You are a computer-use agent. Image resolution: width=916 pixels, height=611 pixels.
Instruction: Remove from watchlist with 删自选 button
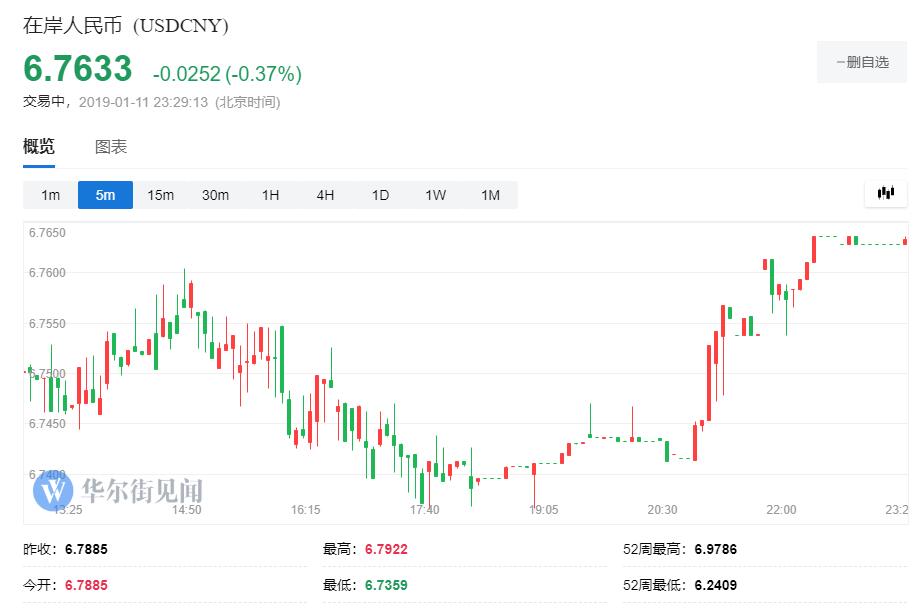tap(862, 62)
